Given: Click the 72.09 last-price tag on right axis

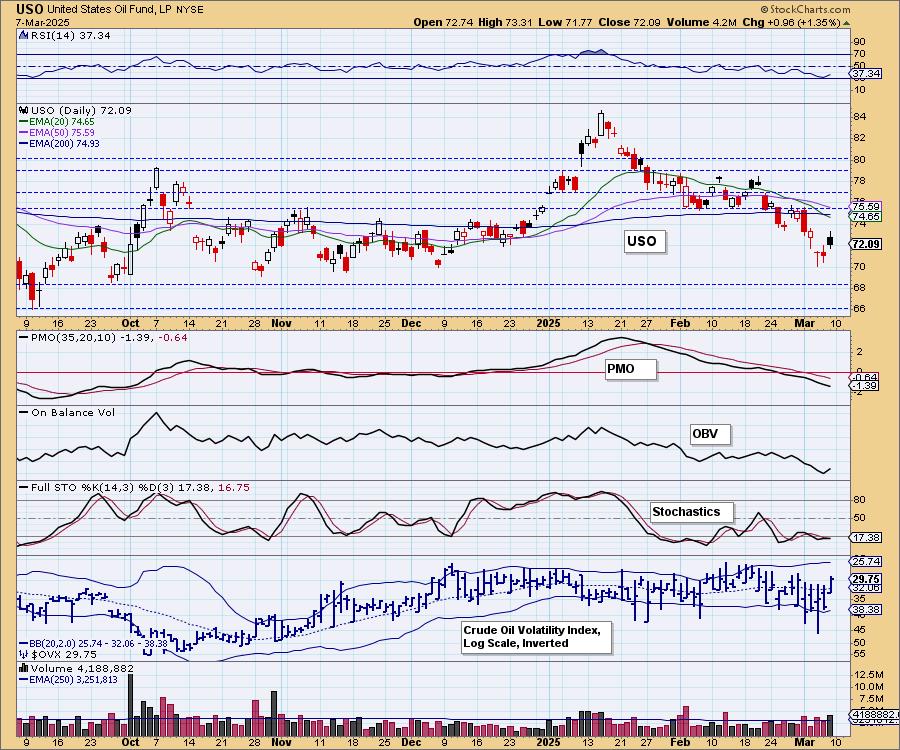Looking at the screenshot, I should click(x=866, y=244).
